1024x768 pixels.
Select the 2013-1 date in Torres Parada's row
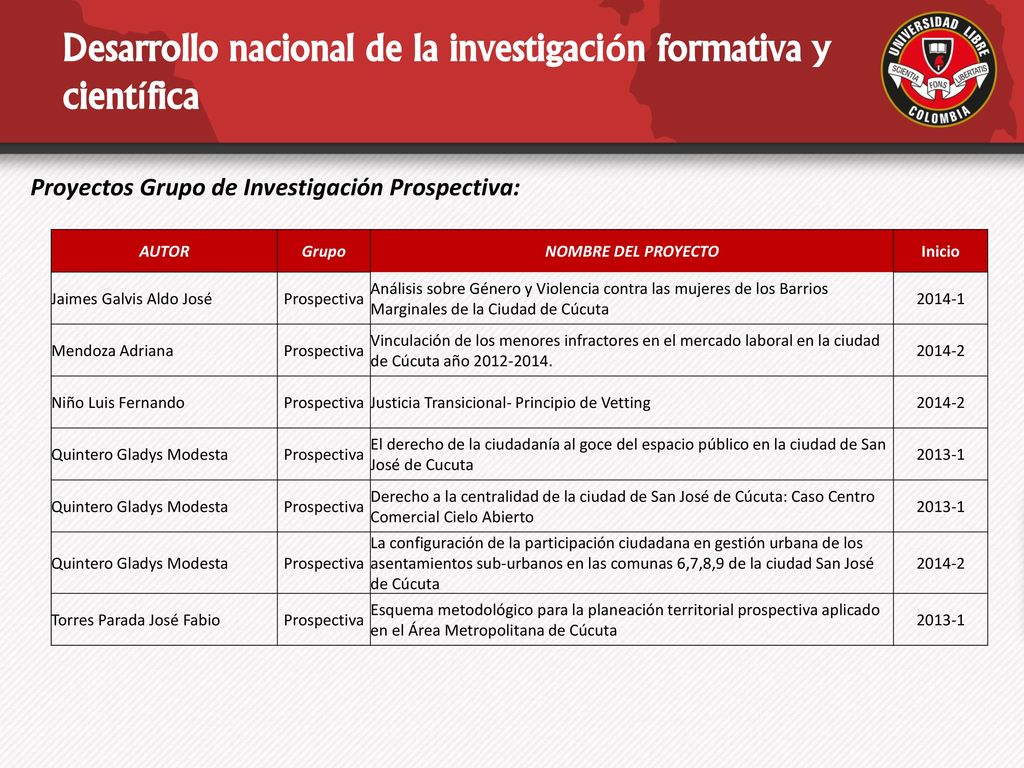940,620
